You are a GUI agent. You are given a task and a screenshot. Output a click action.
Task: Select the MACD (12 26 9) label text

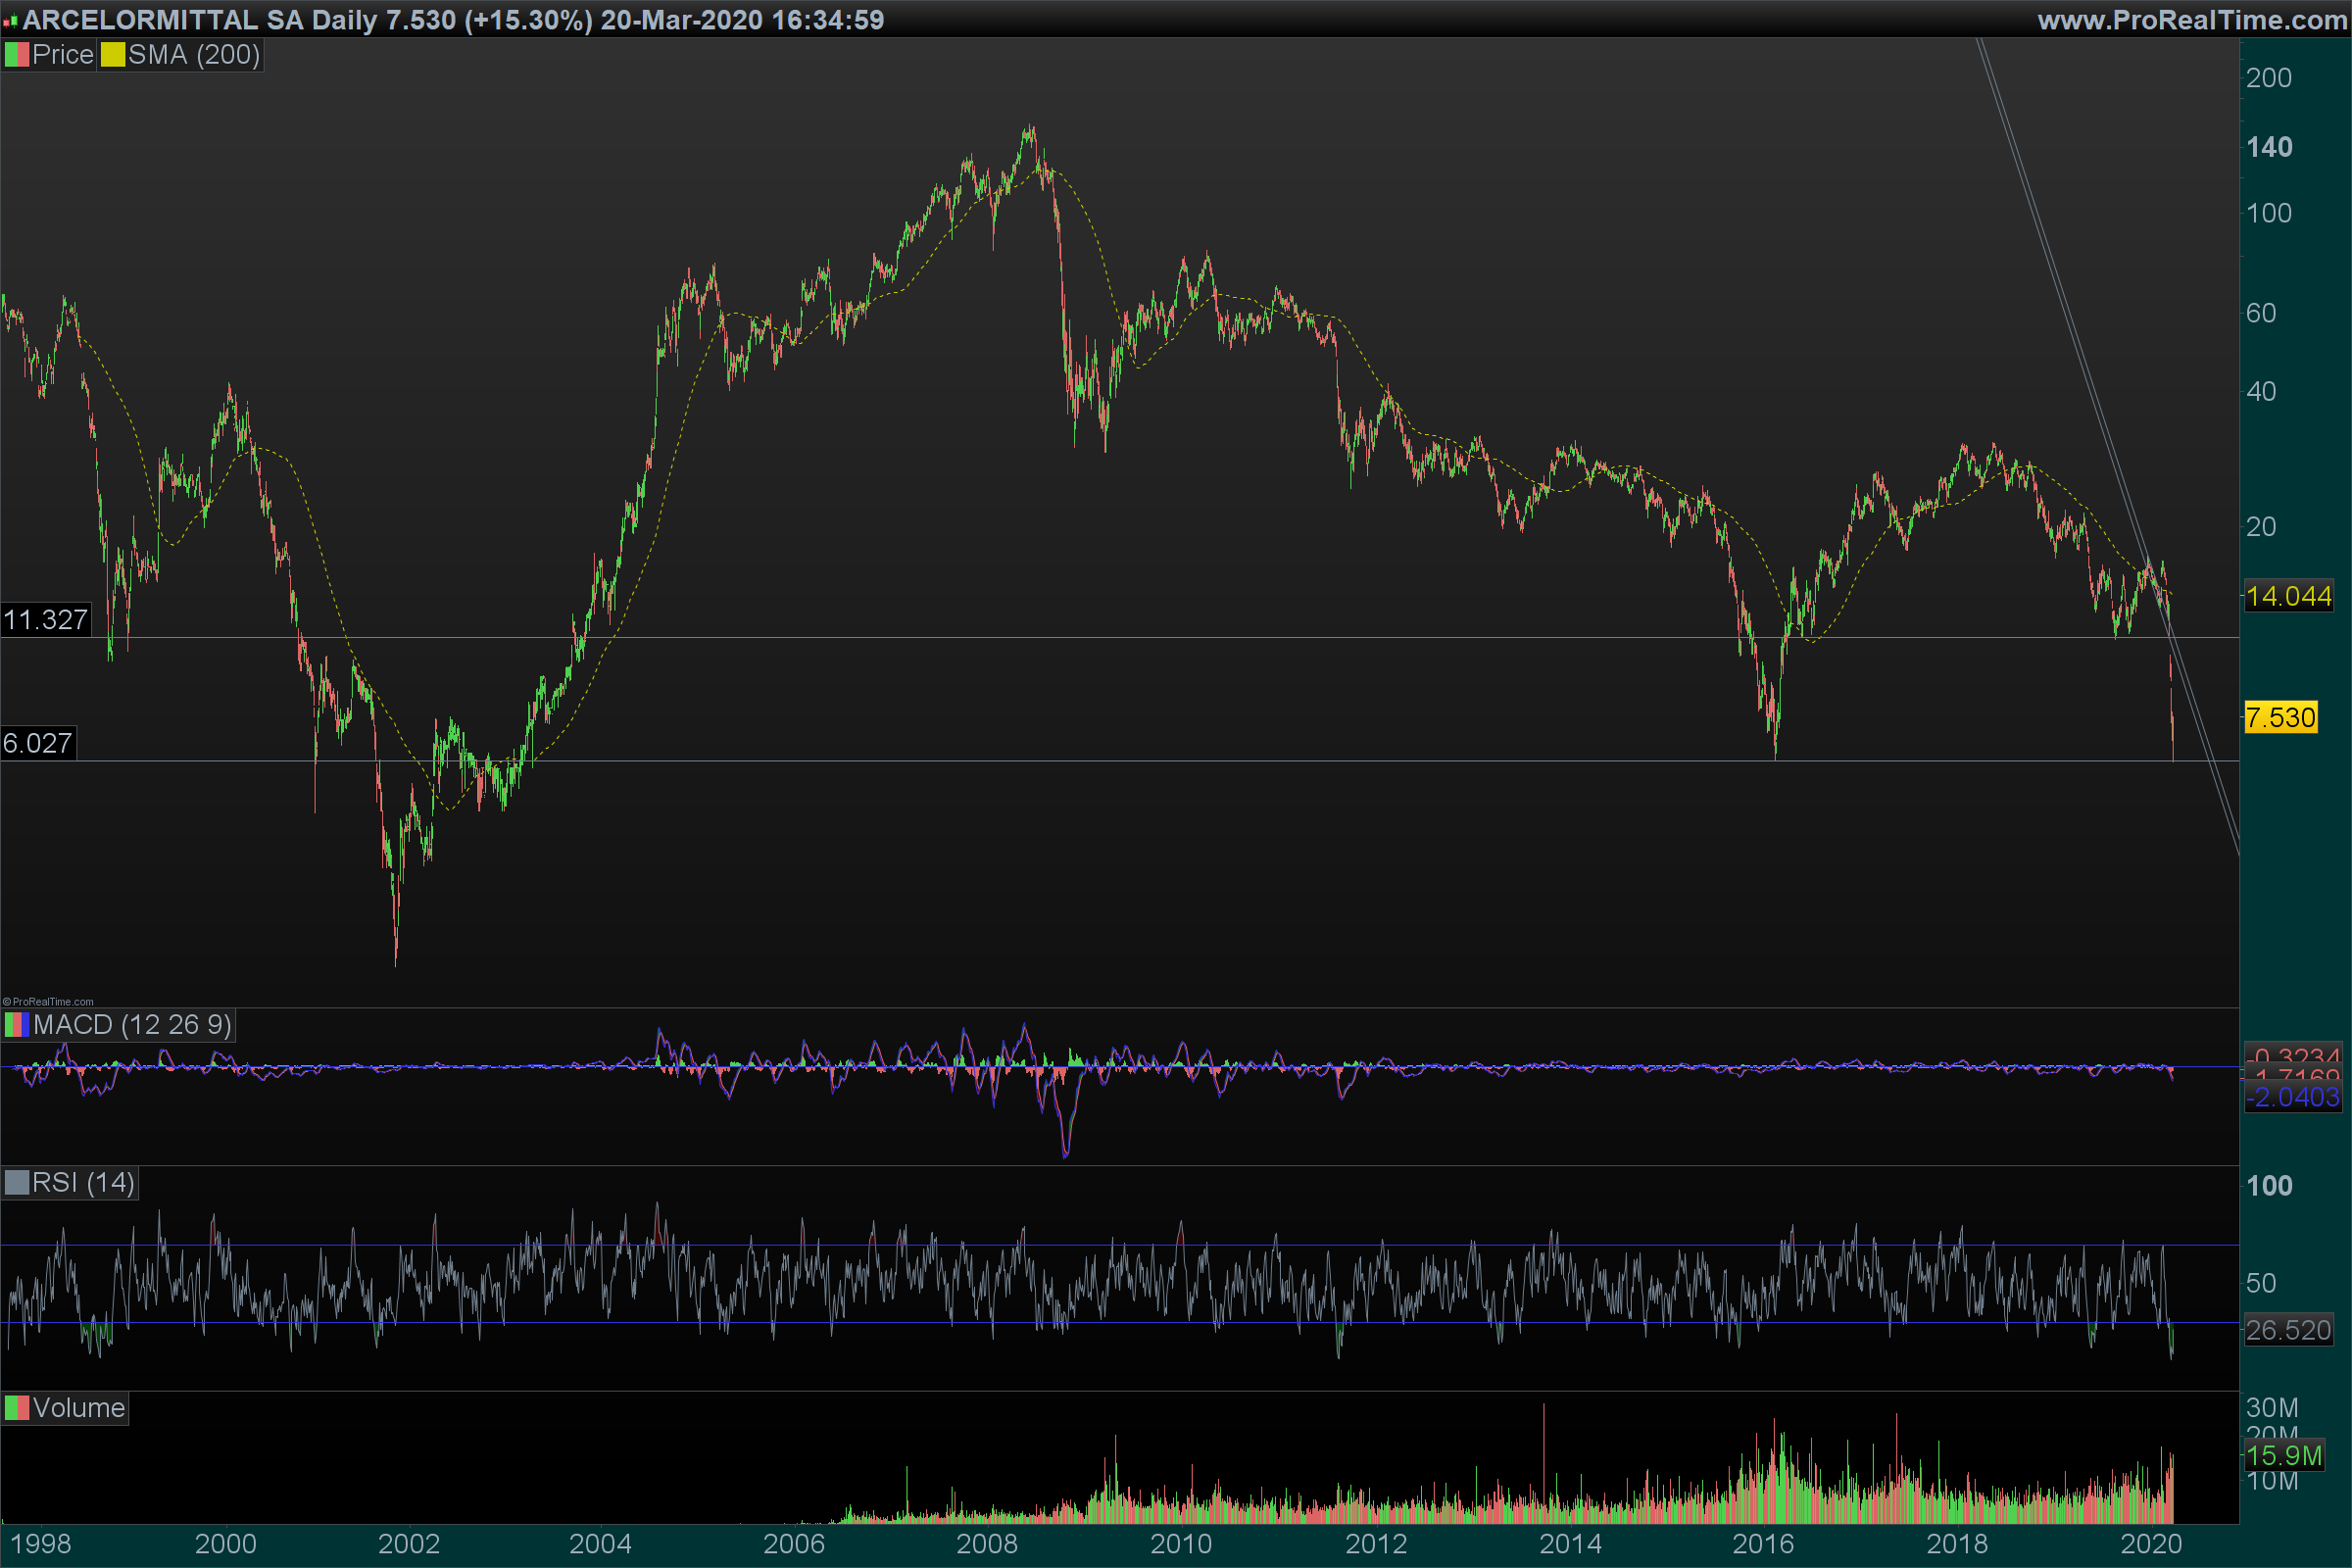132,1025
